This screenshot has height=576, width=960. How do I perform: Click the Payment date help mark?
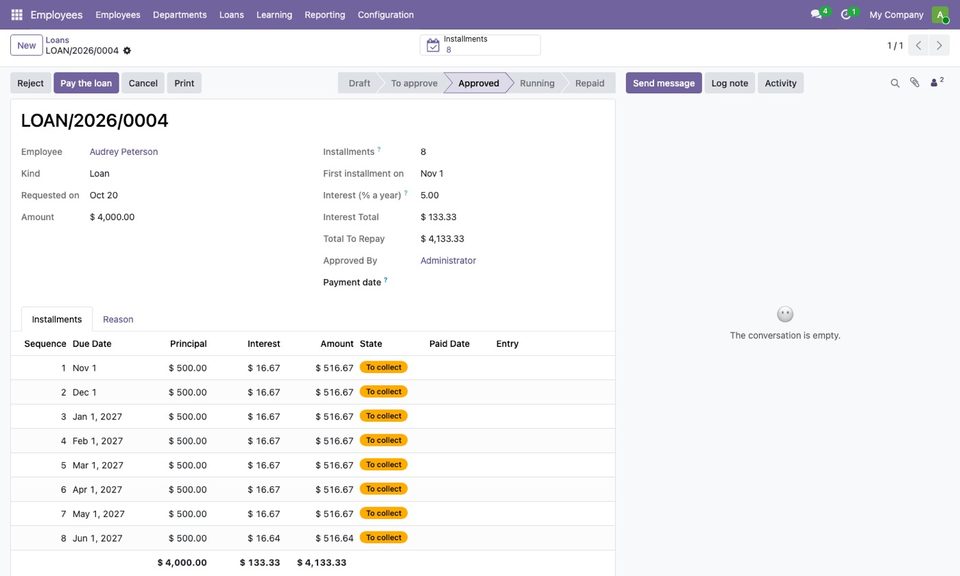[x=386, y=280]
